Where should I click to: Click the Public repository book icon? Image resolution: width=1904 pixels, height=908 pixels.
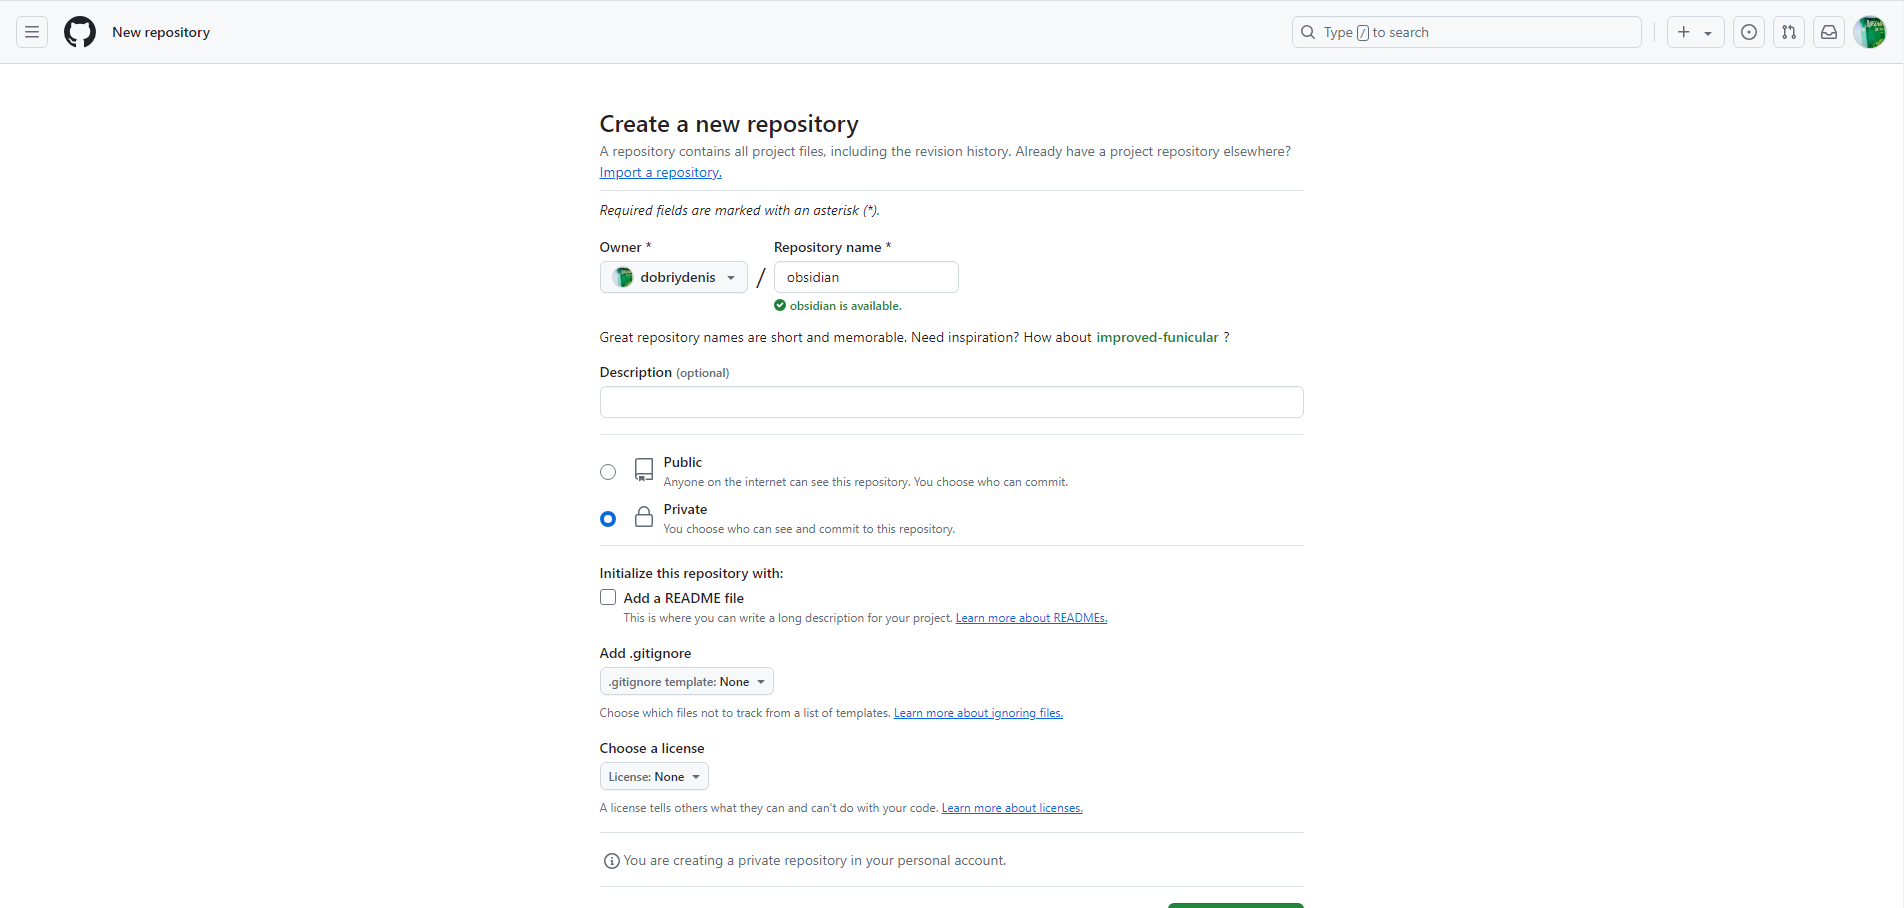[644, 470]
